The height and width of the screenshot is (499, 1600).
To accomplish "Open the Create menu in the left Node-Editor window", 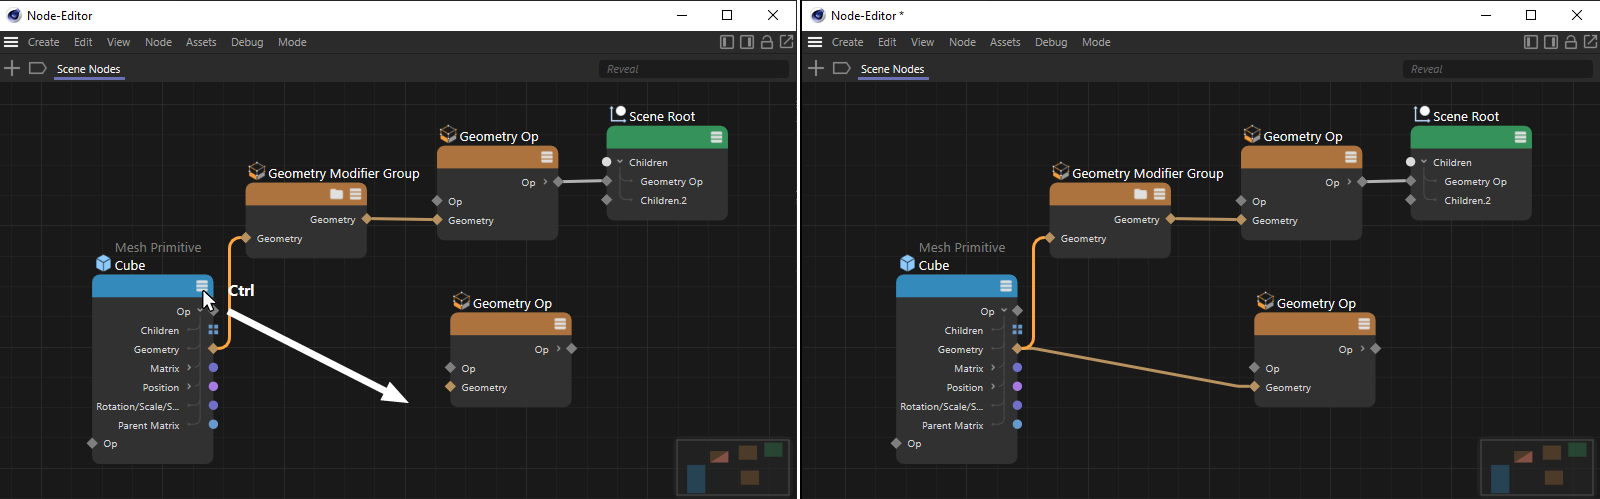I will tap(43, 42).
